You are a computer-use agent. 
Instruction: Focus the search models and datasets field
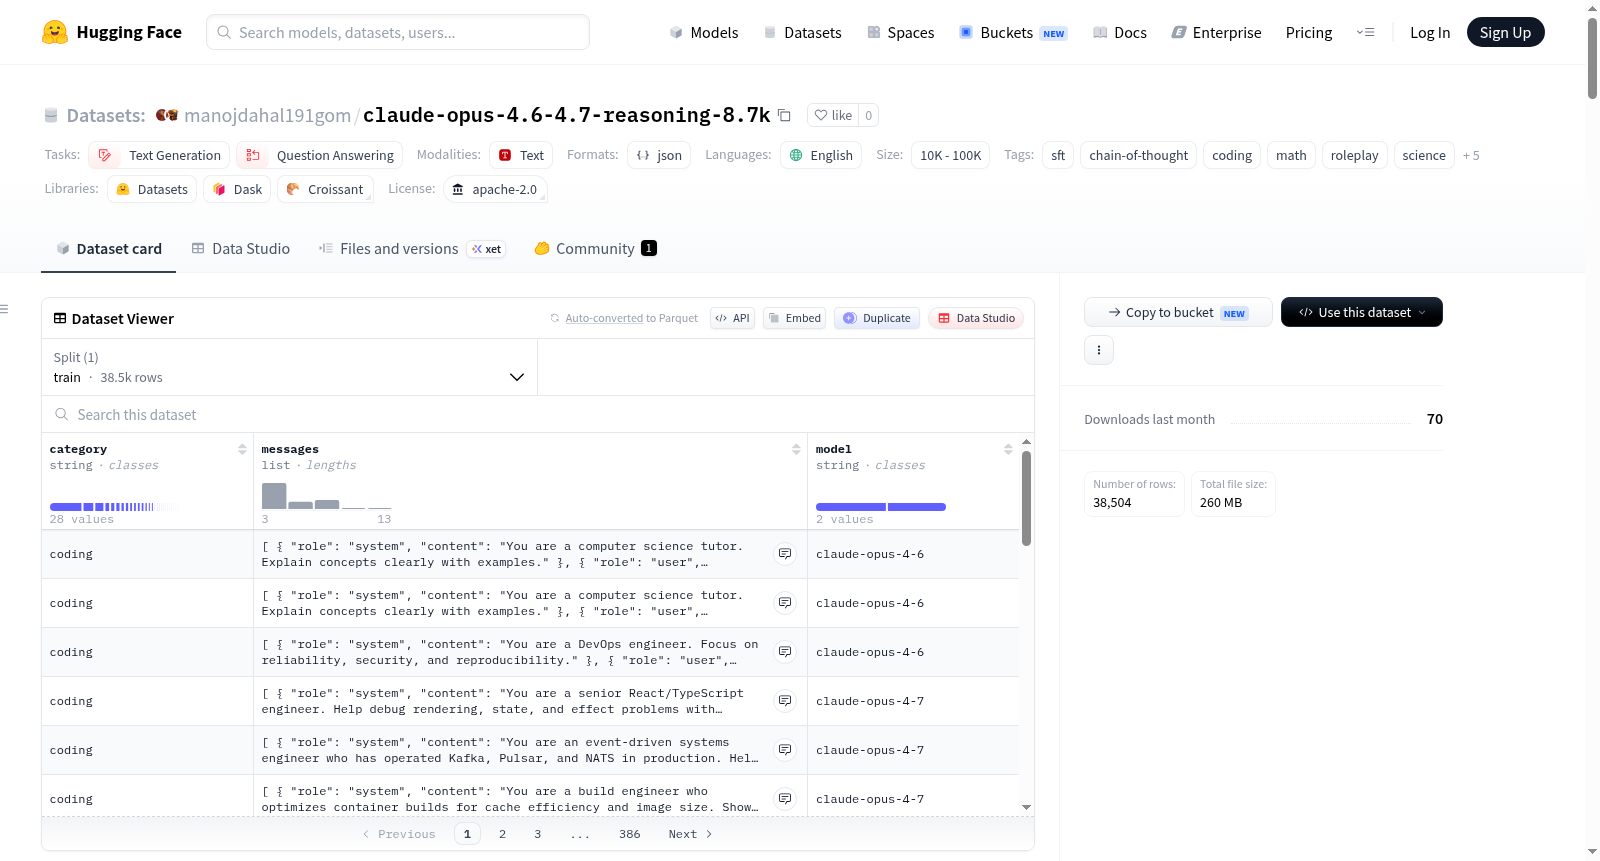pyautogui.click(x=398, y=32)
